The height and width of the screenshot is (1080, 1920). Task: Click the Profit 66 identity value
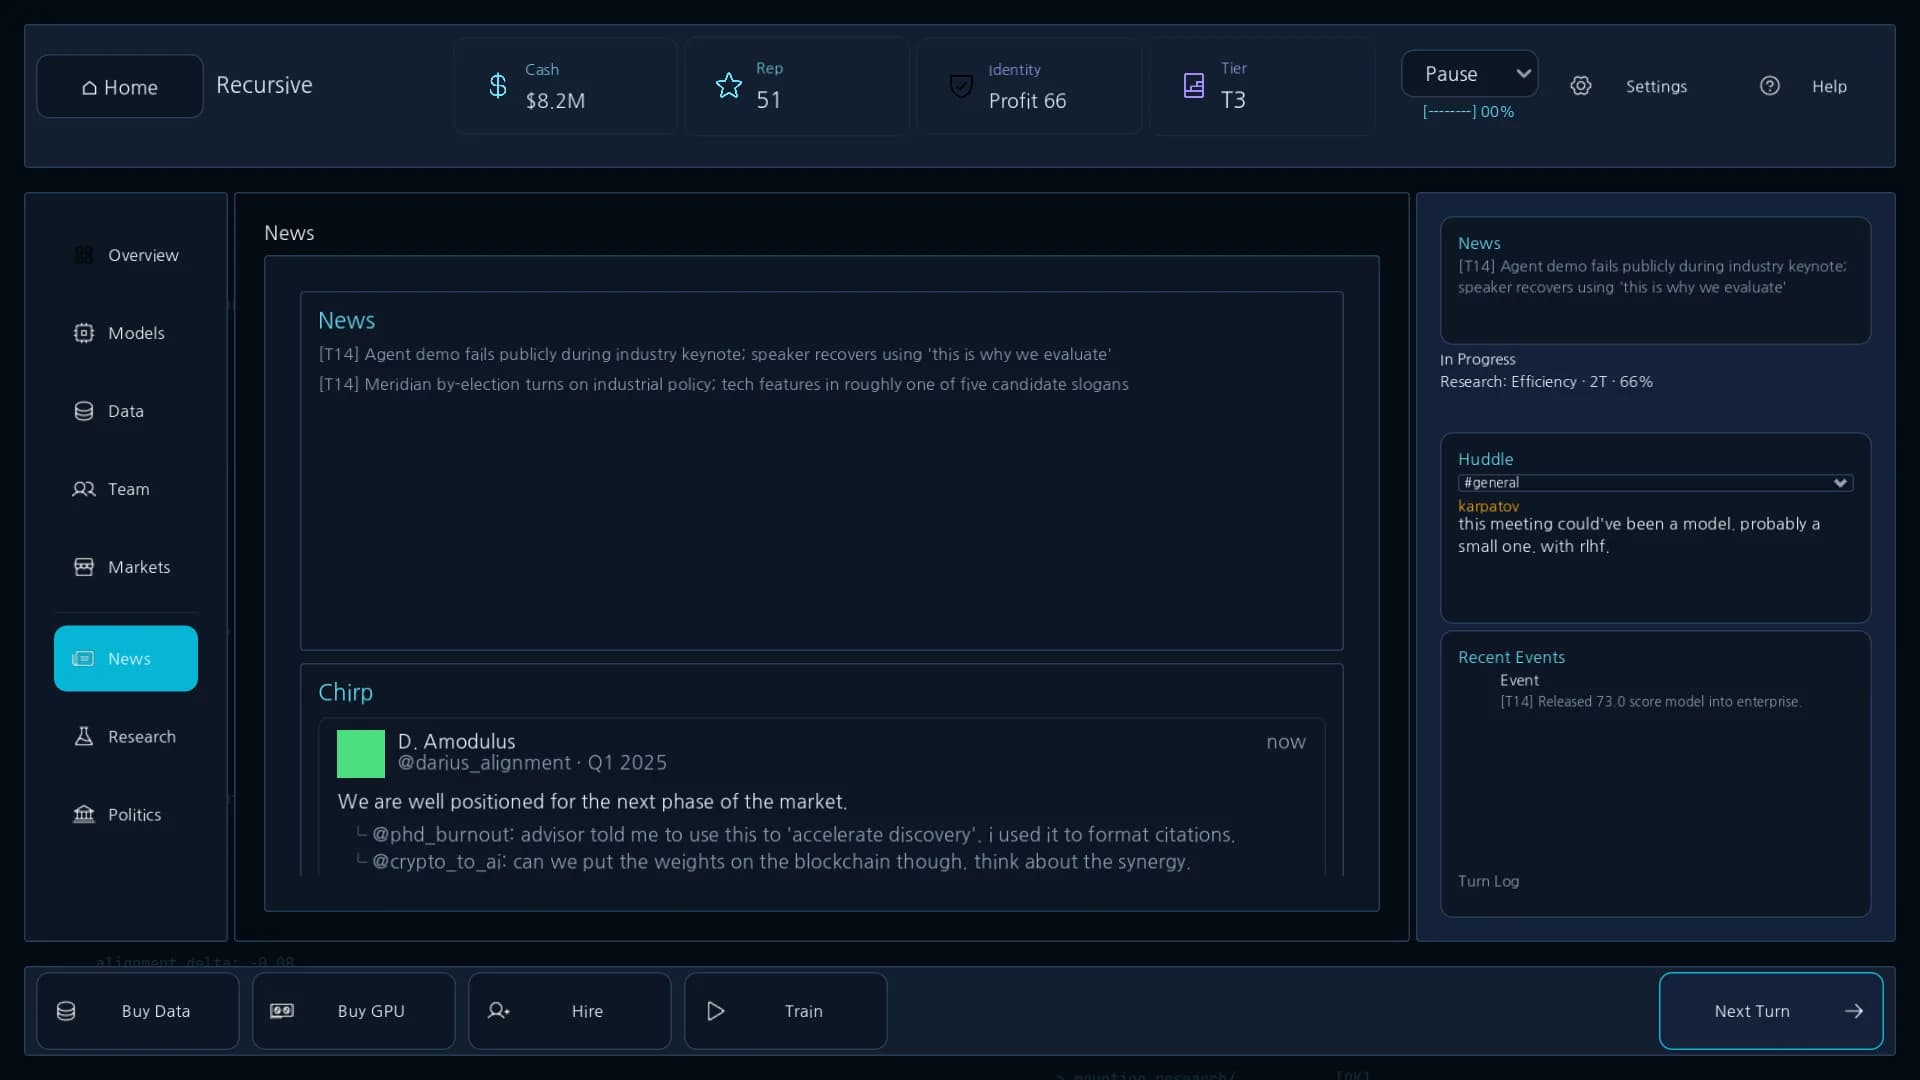(1027, 101)
